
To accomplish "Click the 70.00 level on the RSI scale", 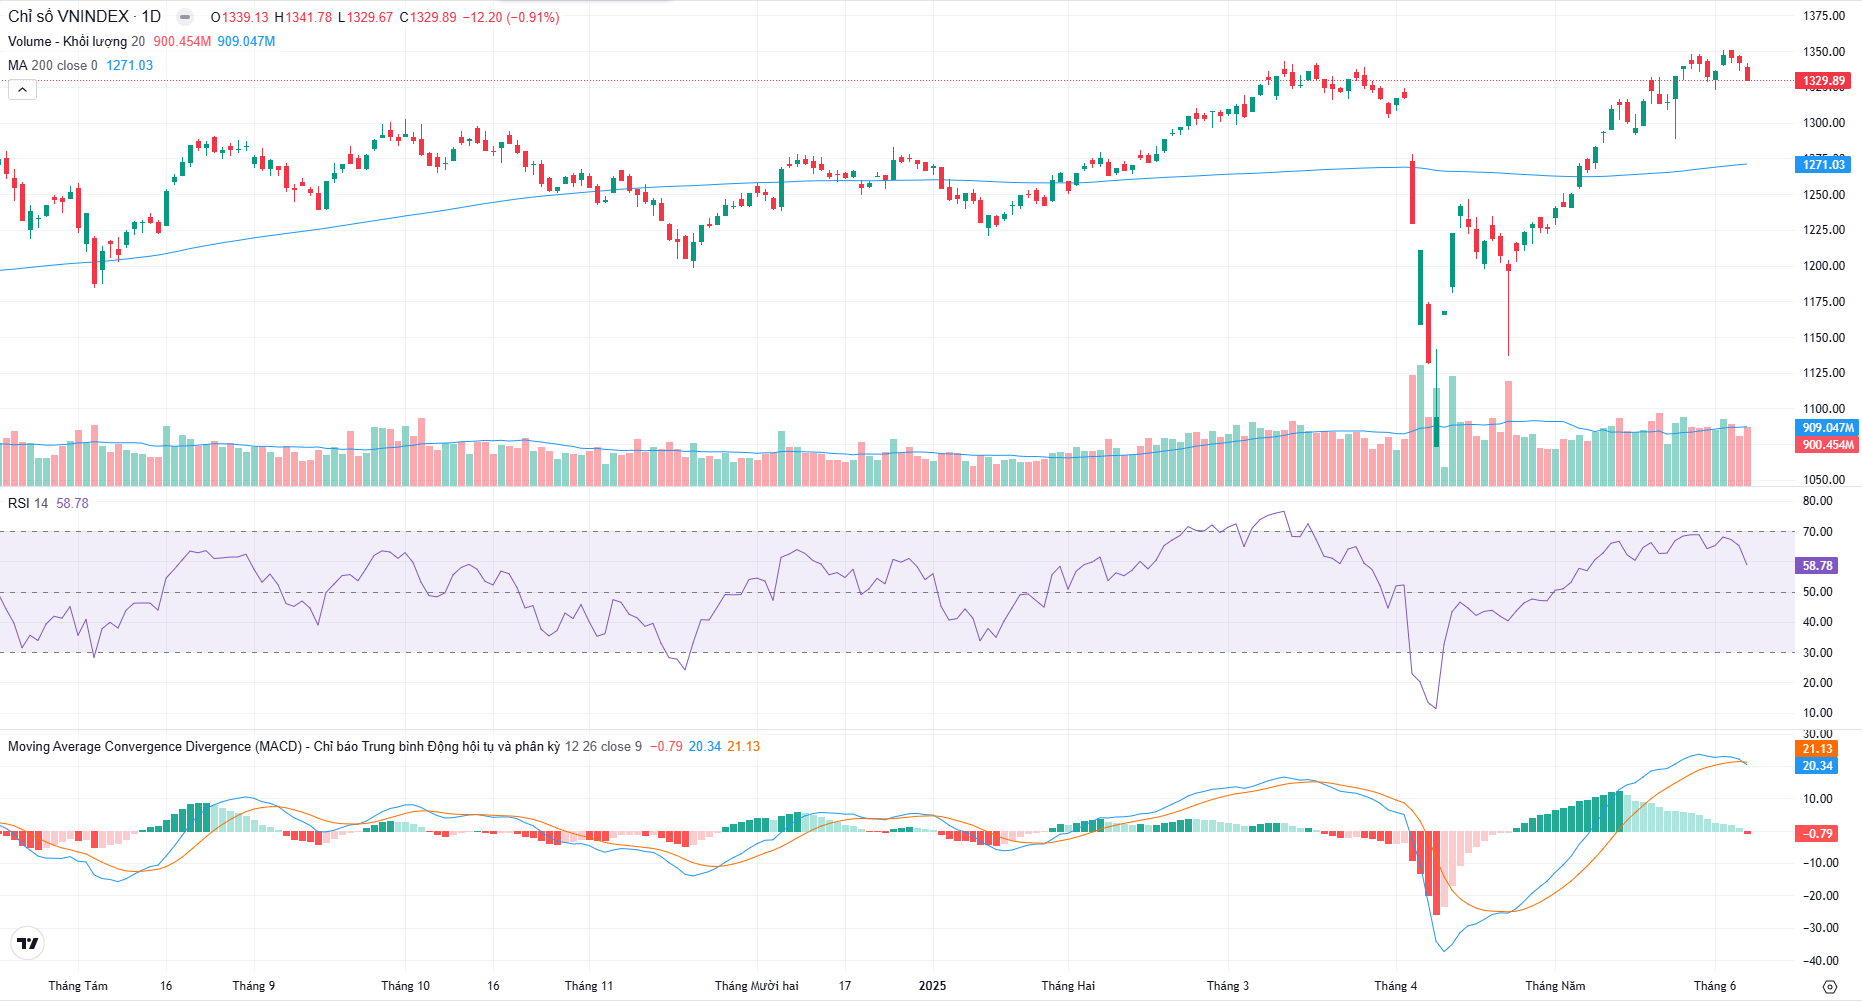I will (1818, 532).
